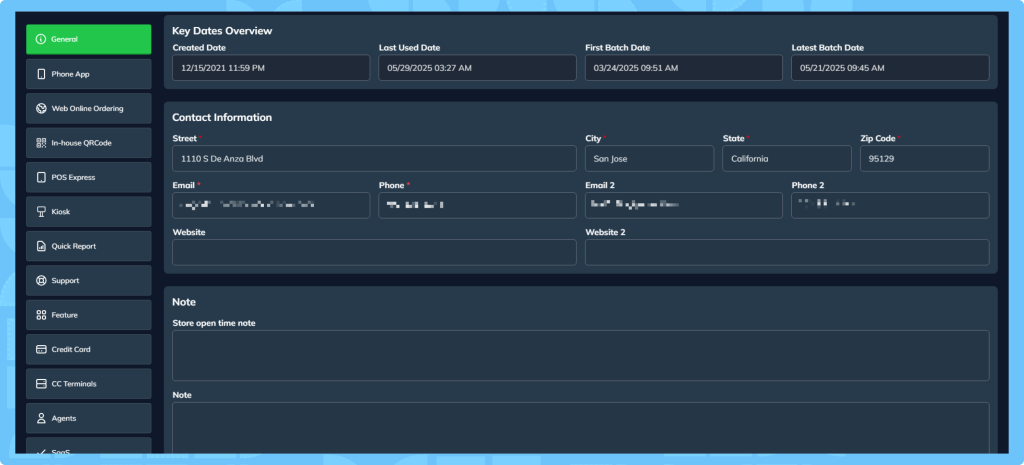Focus the Phone 2 input field
This screenshot has height=465, width=1024.
(x=890, y=205)
